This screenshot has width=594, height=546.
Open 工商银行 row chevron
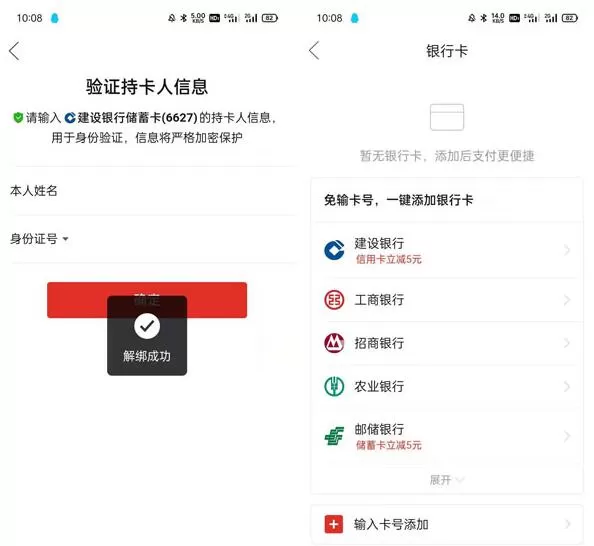567,300
